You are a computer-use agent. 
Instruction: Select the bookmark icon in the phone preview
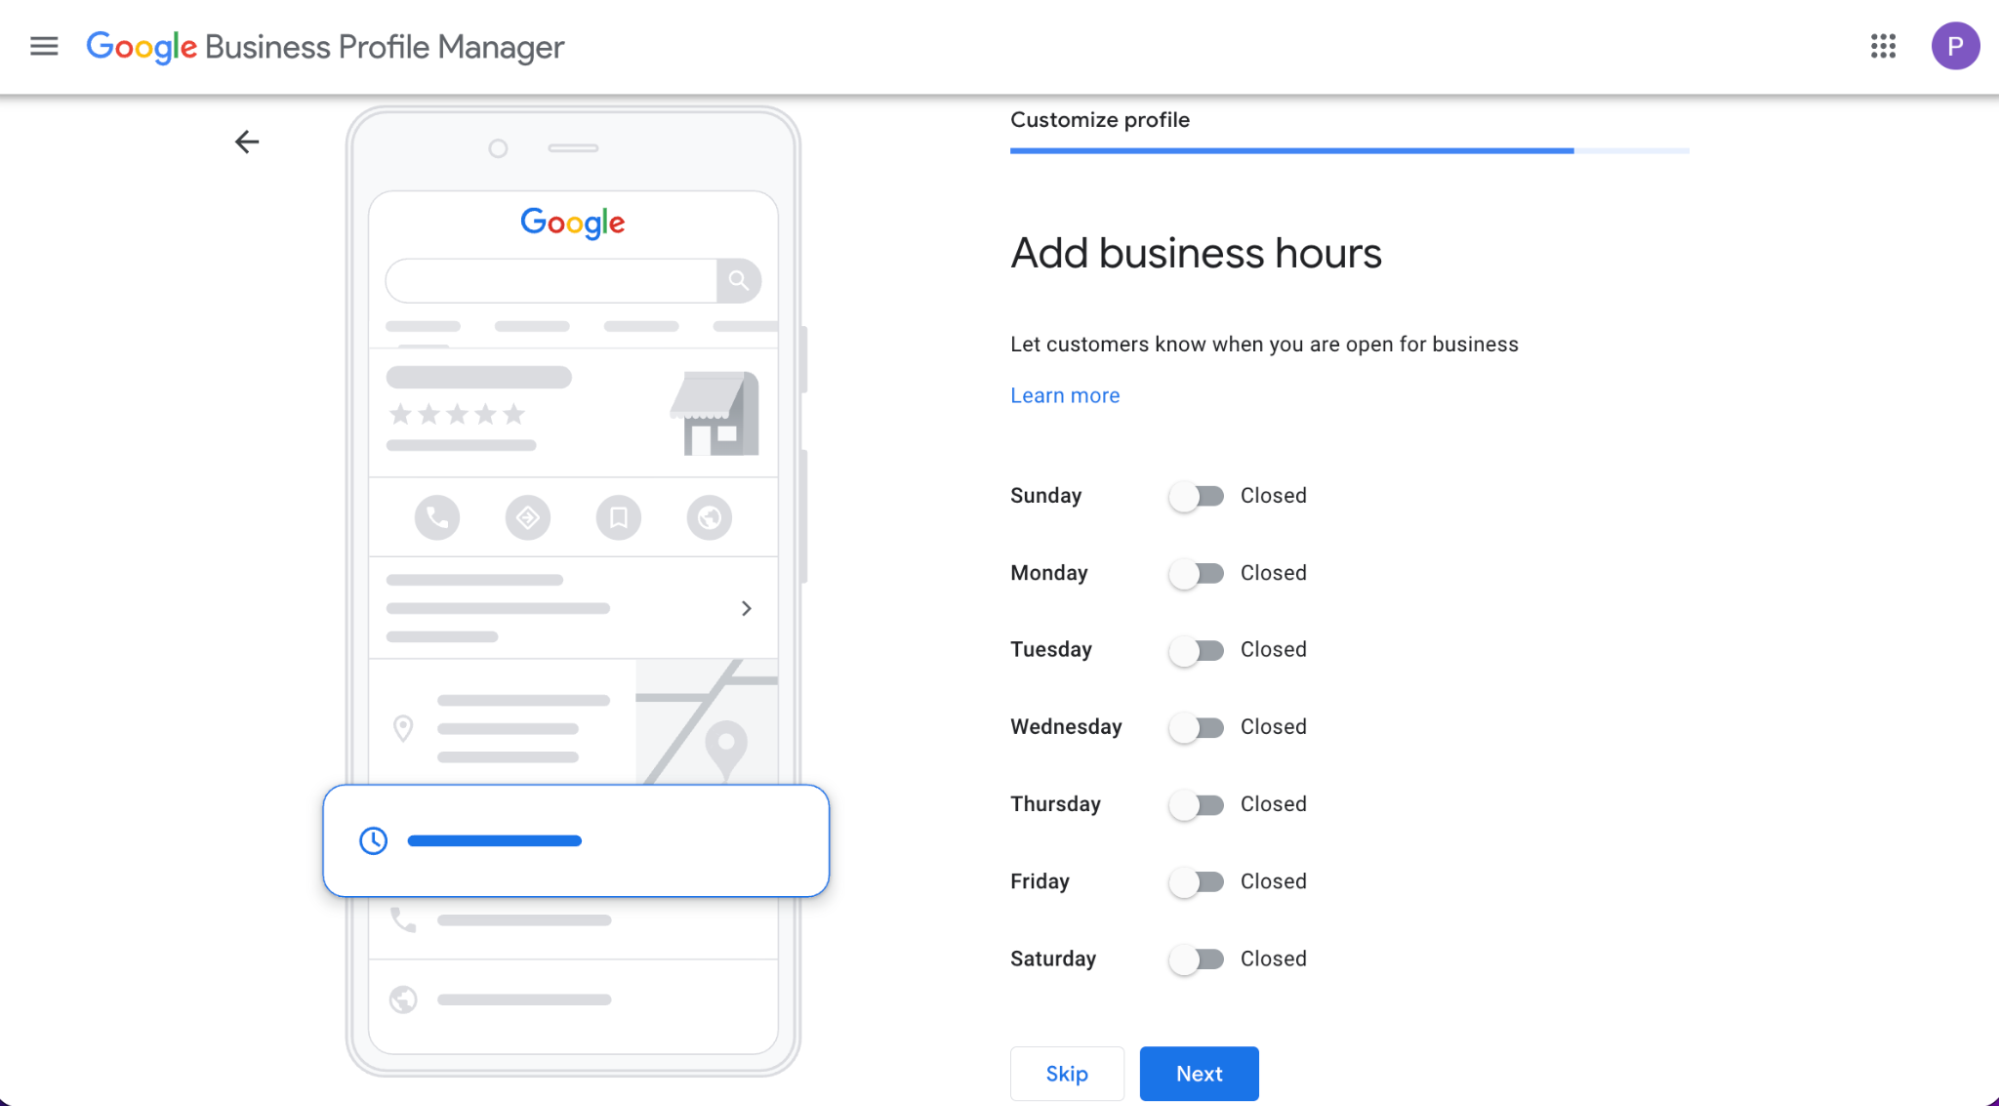tap(618, 517)
